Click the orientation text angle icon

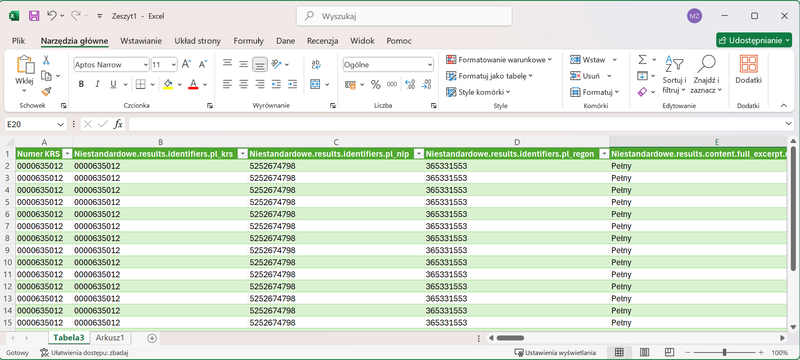click(x=277, y=64)
